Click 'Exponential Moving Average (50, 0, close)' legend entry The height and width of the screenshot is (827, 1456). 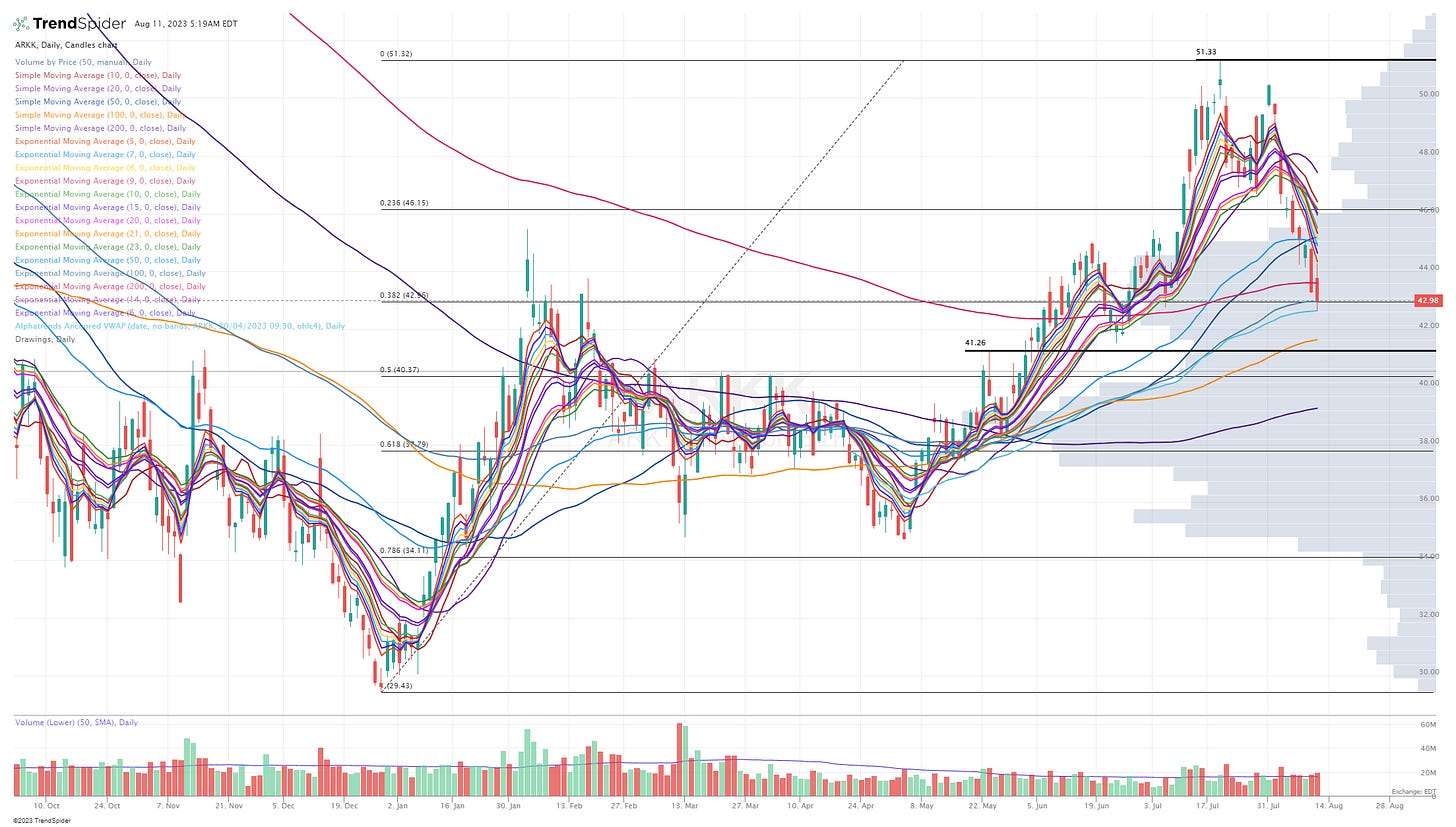[107, 260]
